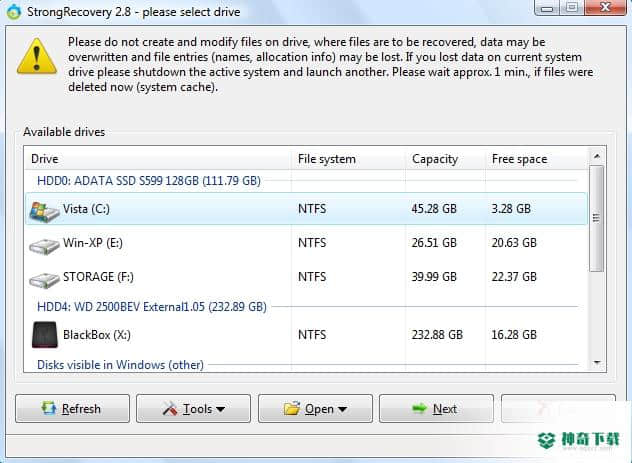Select the BlackBox (X:) drive name
Viewport: 632px width, 463px height.
pos(97,334)
